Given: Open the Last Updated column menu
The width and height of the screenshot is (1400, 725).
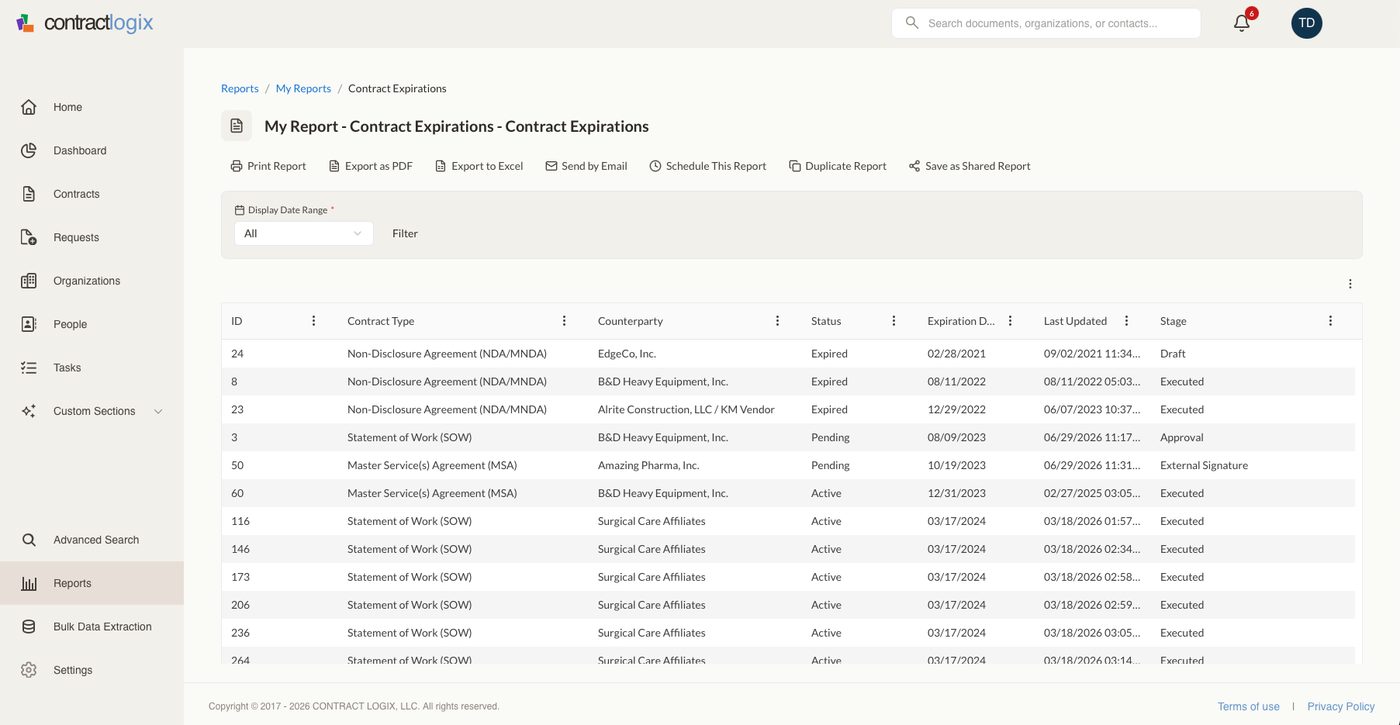Looking at the screenshot, I should tap(1126, 321).
